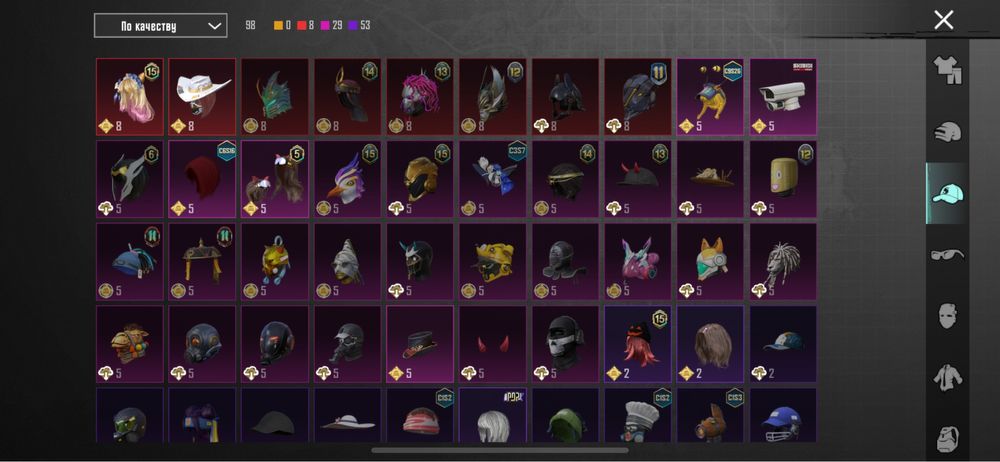Viewport: 1000px width, 462px height.
Task: Filter by the orange quality swatch
Action: [x=278, y=26]
